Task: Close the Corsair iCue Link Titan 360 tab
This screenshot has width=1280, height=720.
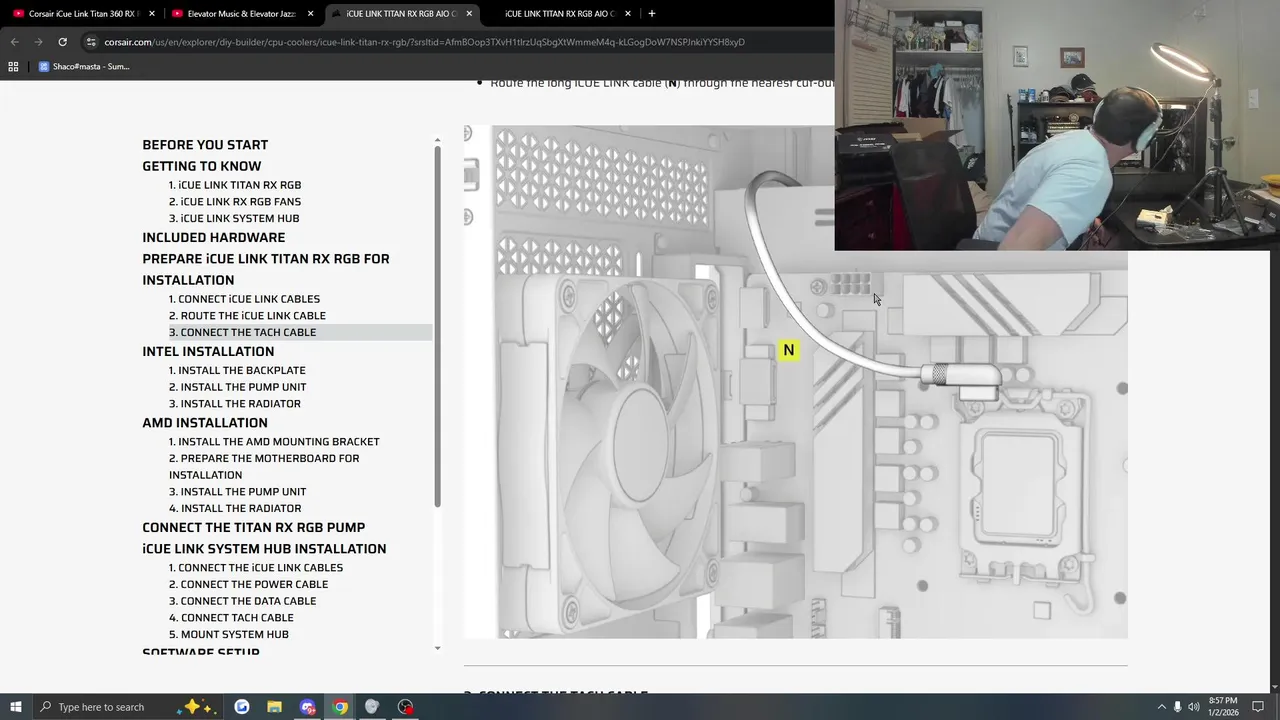Action: (x=152, y=14)
